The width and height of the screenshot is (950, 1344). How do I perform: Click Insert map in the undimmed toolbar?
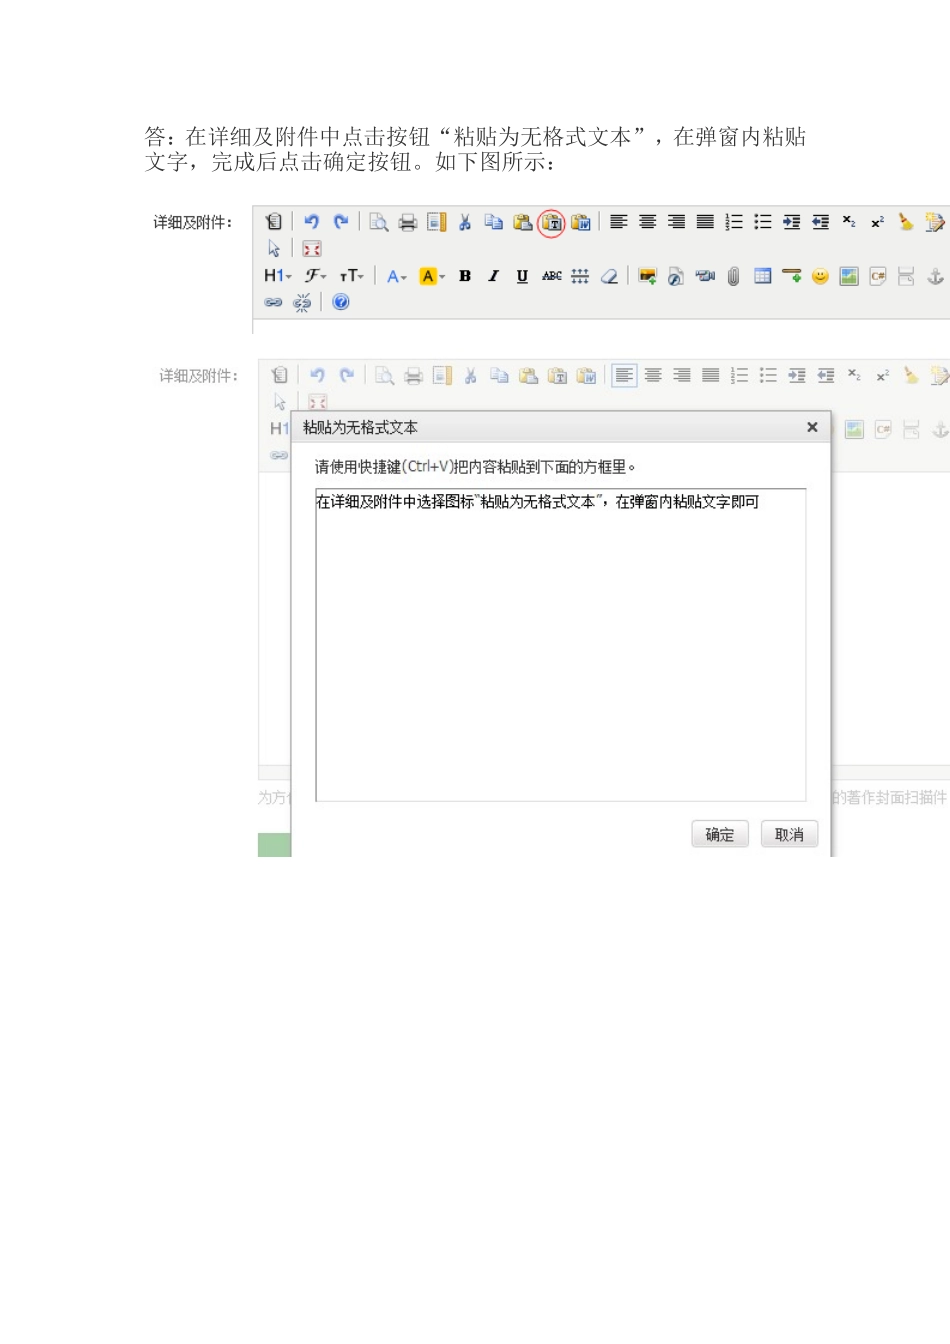pos(849,276)
